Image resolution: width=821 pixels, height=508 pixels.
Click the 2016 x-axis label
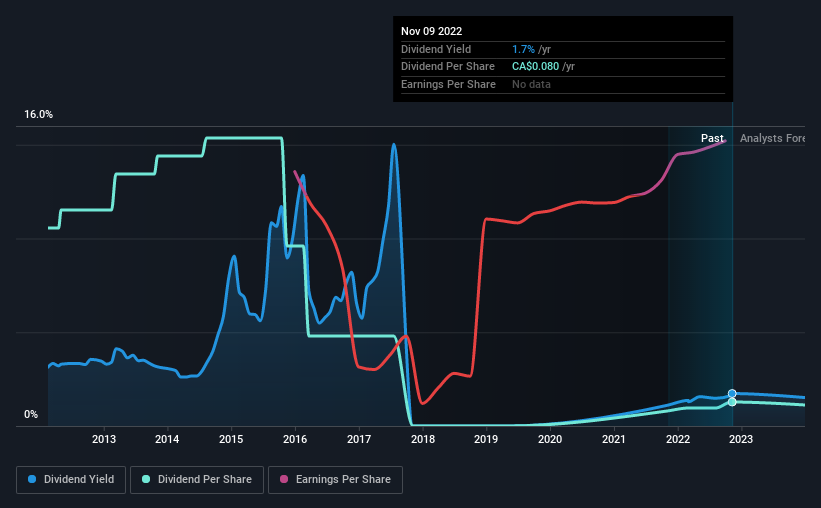click(295, 439)
